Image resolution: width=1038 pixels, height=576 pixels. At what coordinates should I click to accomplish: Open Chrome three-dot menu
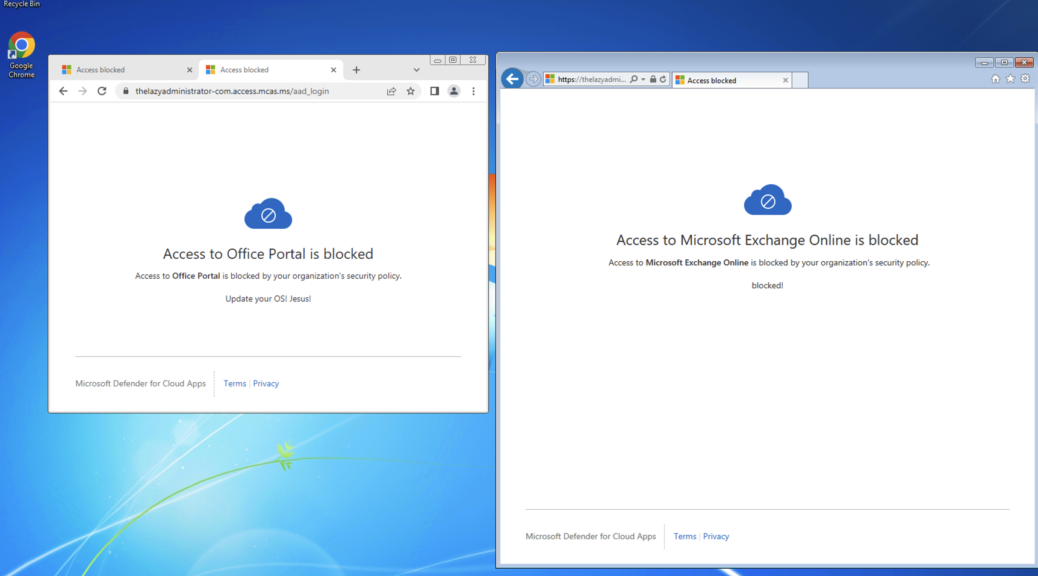tap(473, 91)
